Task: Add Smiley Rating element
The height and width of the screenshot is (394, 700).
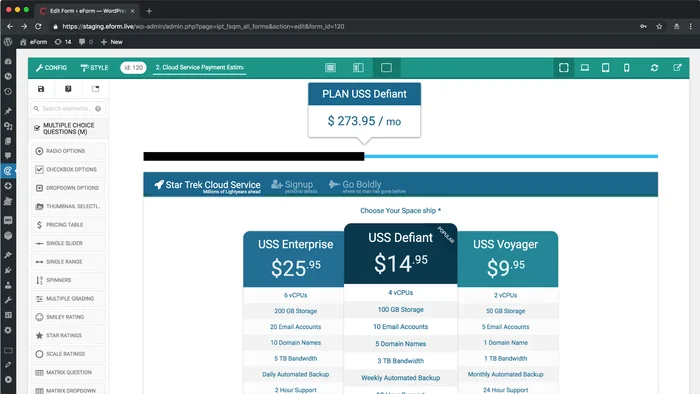Action: coord(68,317)
